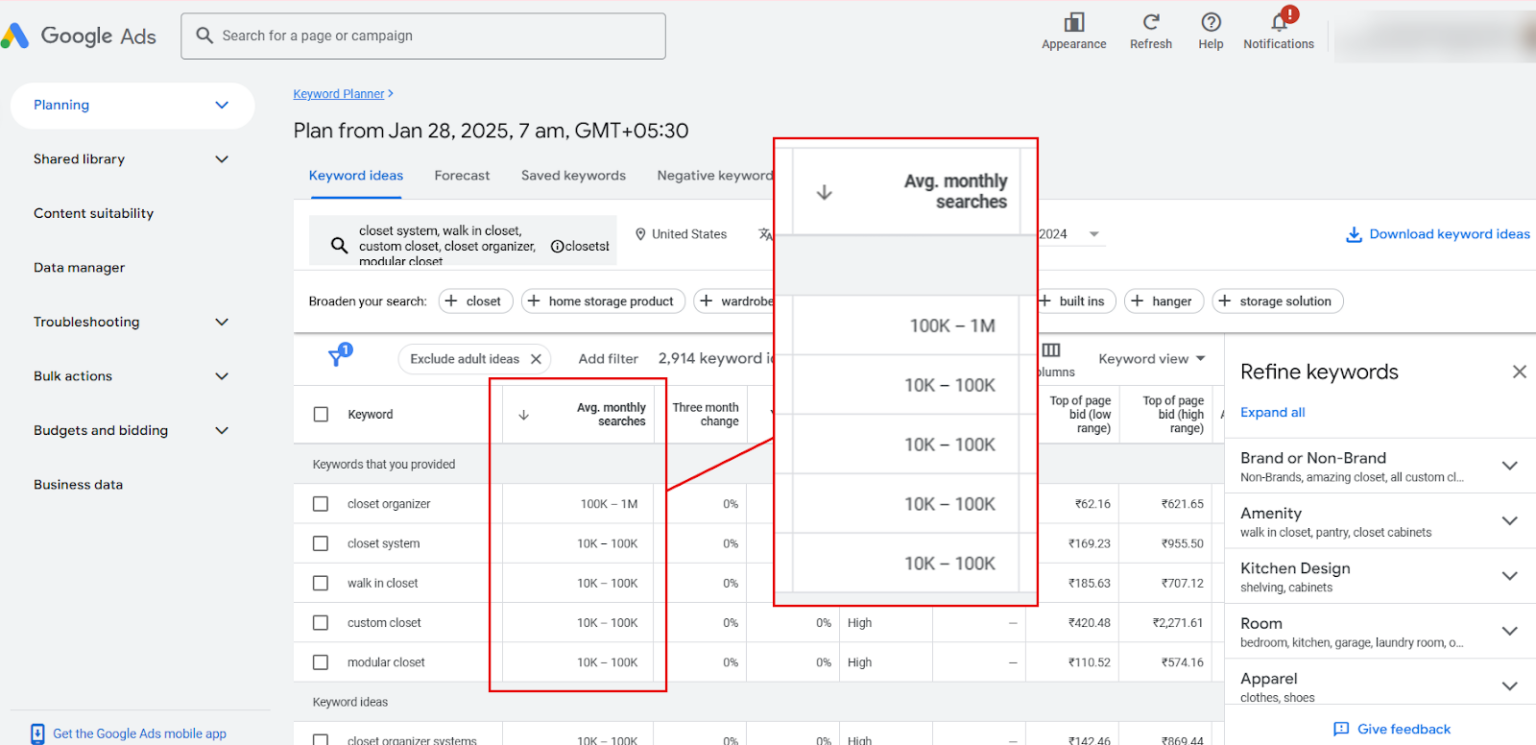
Task: Open the Negative keywords tab
Action: (715, 176)
